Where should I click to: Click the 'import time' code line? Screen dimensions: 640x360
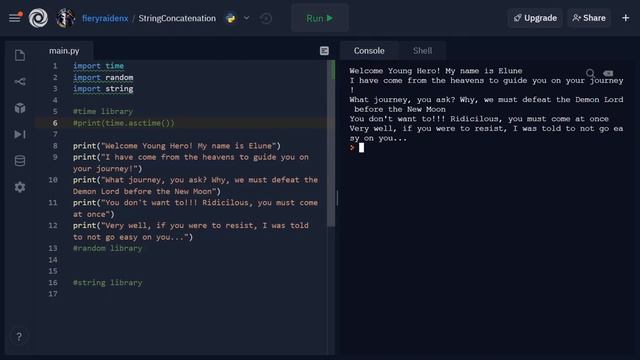pos(98,66)
